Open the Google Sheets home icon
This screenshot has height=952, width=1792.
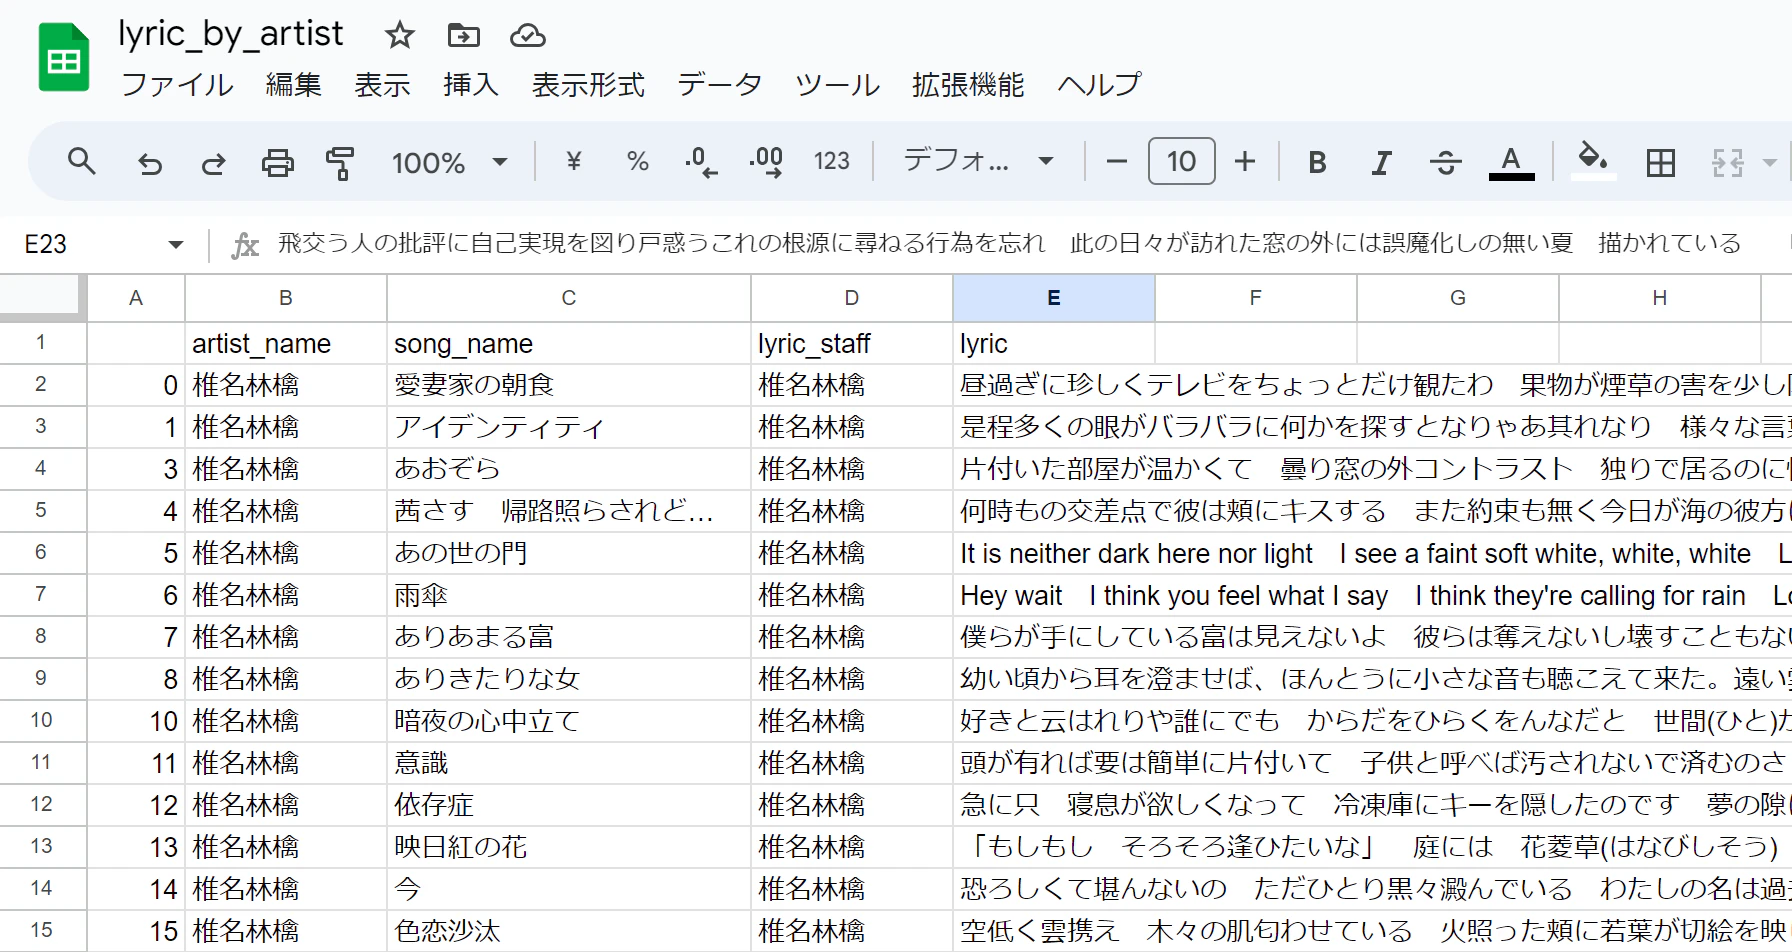point(64,58)
